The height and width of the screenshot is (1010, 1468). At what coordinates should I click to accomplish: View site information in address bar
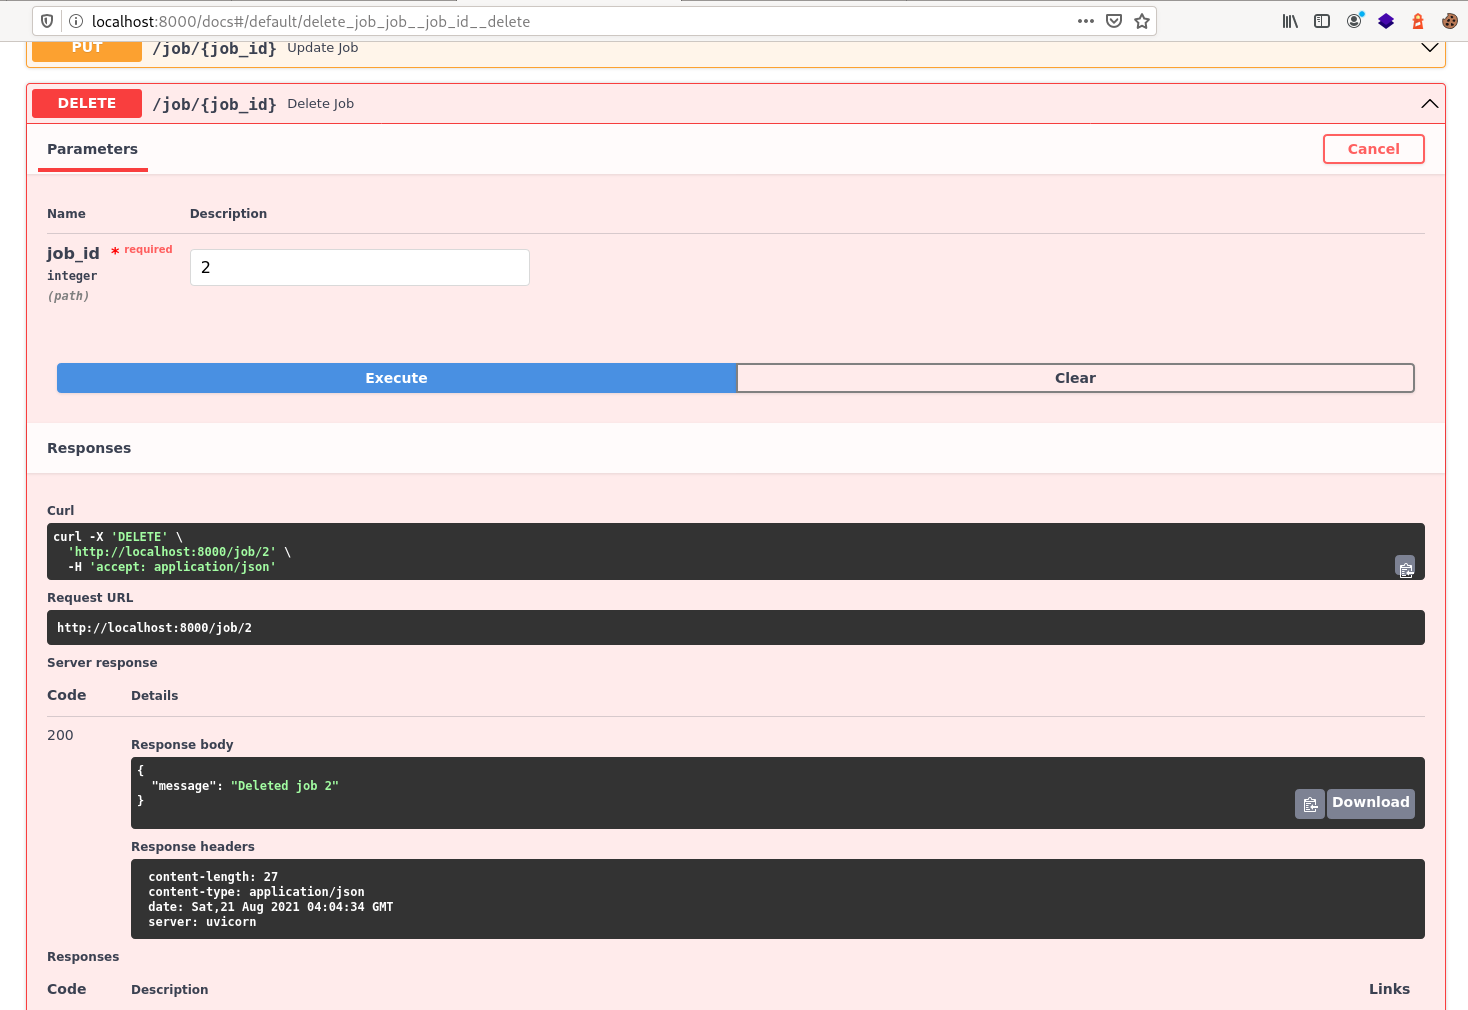pyautogui.click(x=75, y=21)
